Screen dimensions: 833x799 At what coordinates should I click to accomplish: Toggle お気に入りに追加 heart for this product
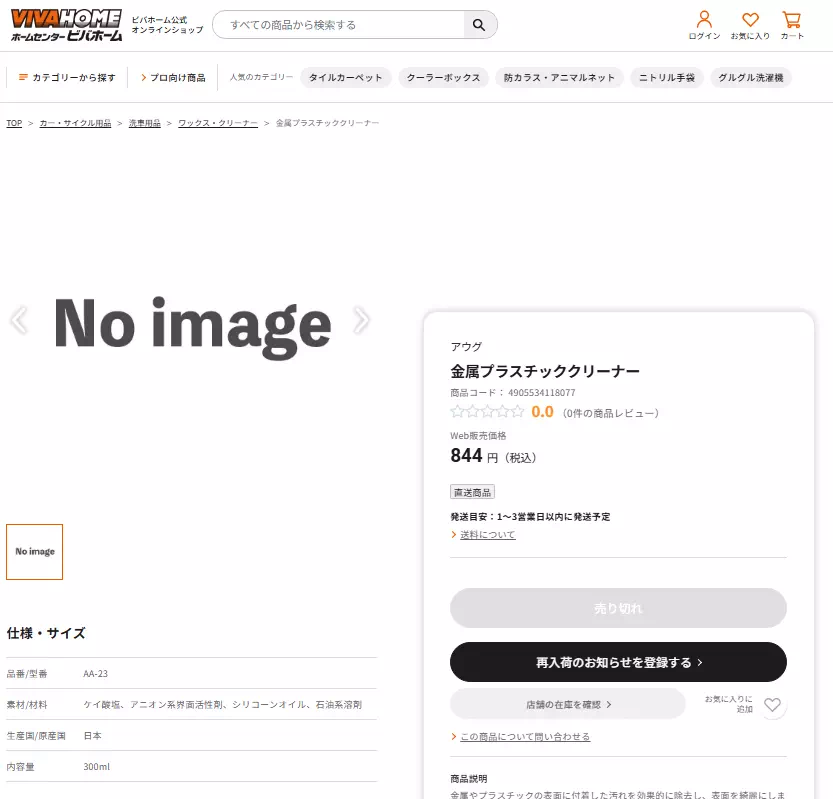click(x=772, y=705)
